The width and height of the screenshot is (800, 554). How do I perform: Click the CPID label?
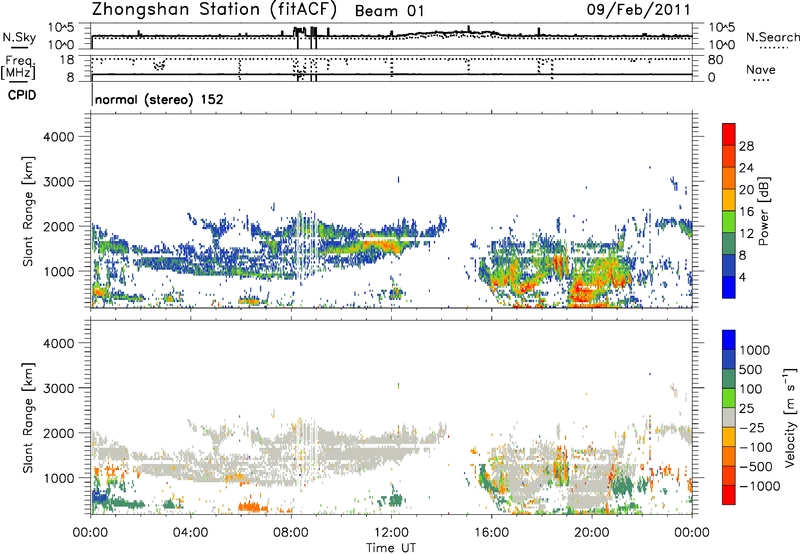point(22,95)
